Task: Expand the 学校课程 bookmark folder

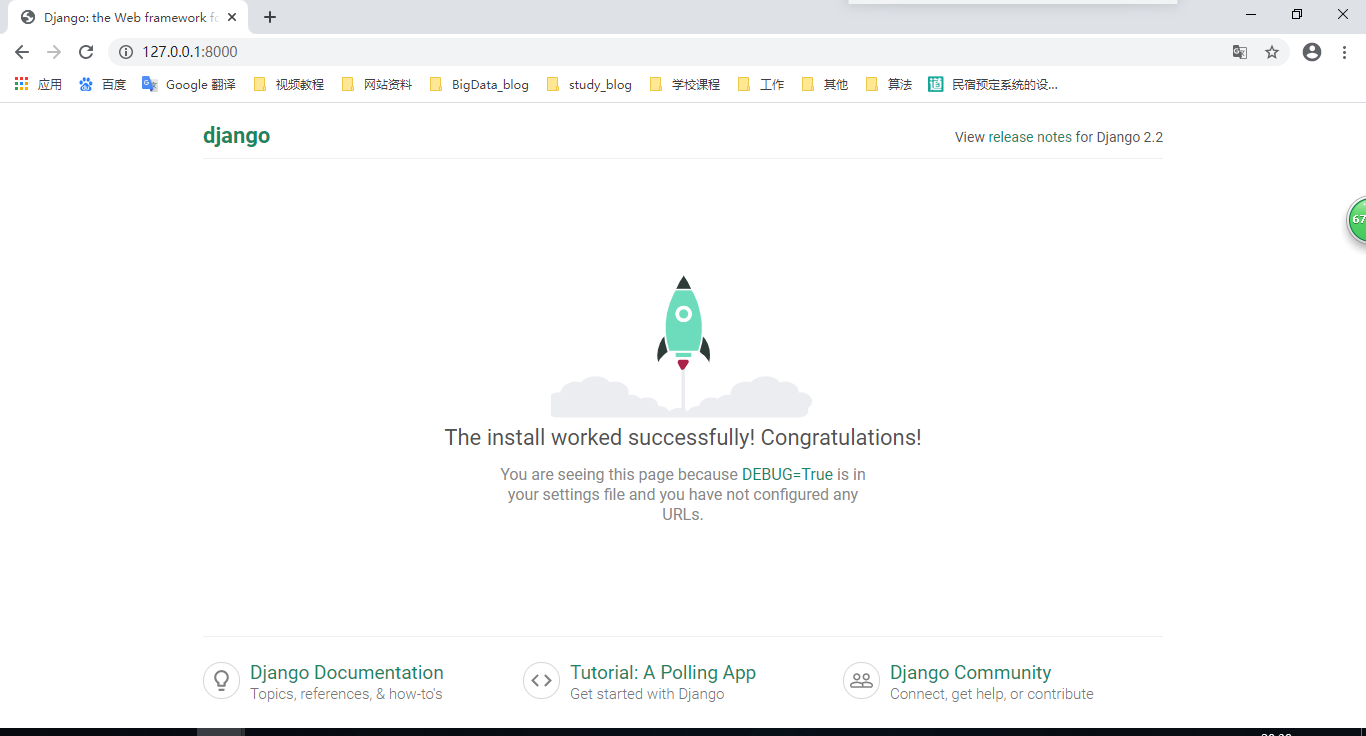Action: pyautogui.click(x=685, y=85)
